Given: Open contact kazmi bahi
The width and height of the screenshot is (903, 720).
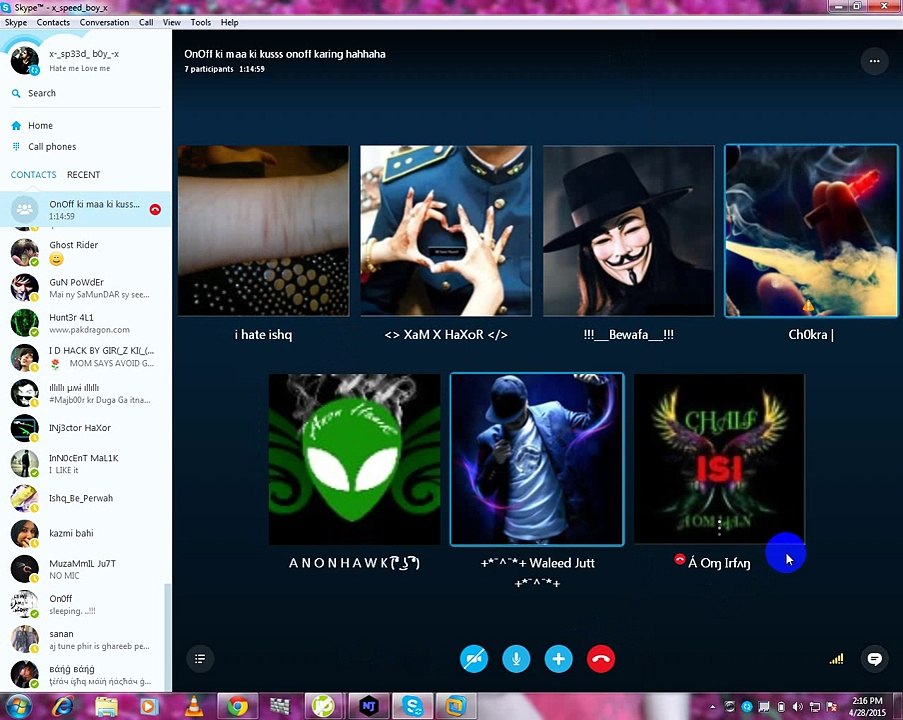Looking at the screenshot, I should pyautogui.click(x=85, y=533).
